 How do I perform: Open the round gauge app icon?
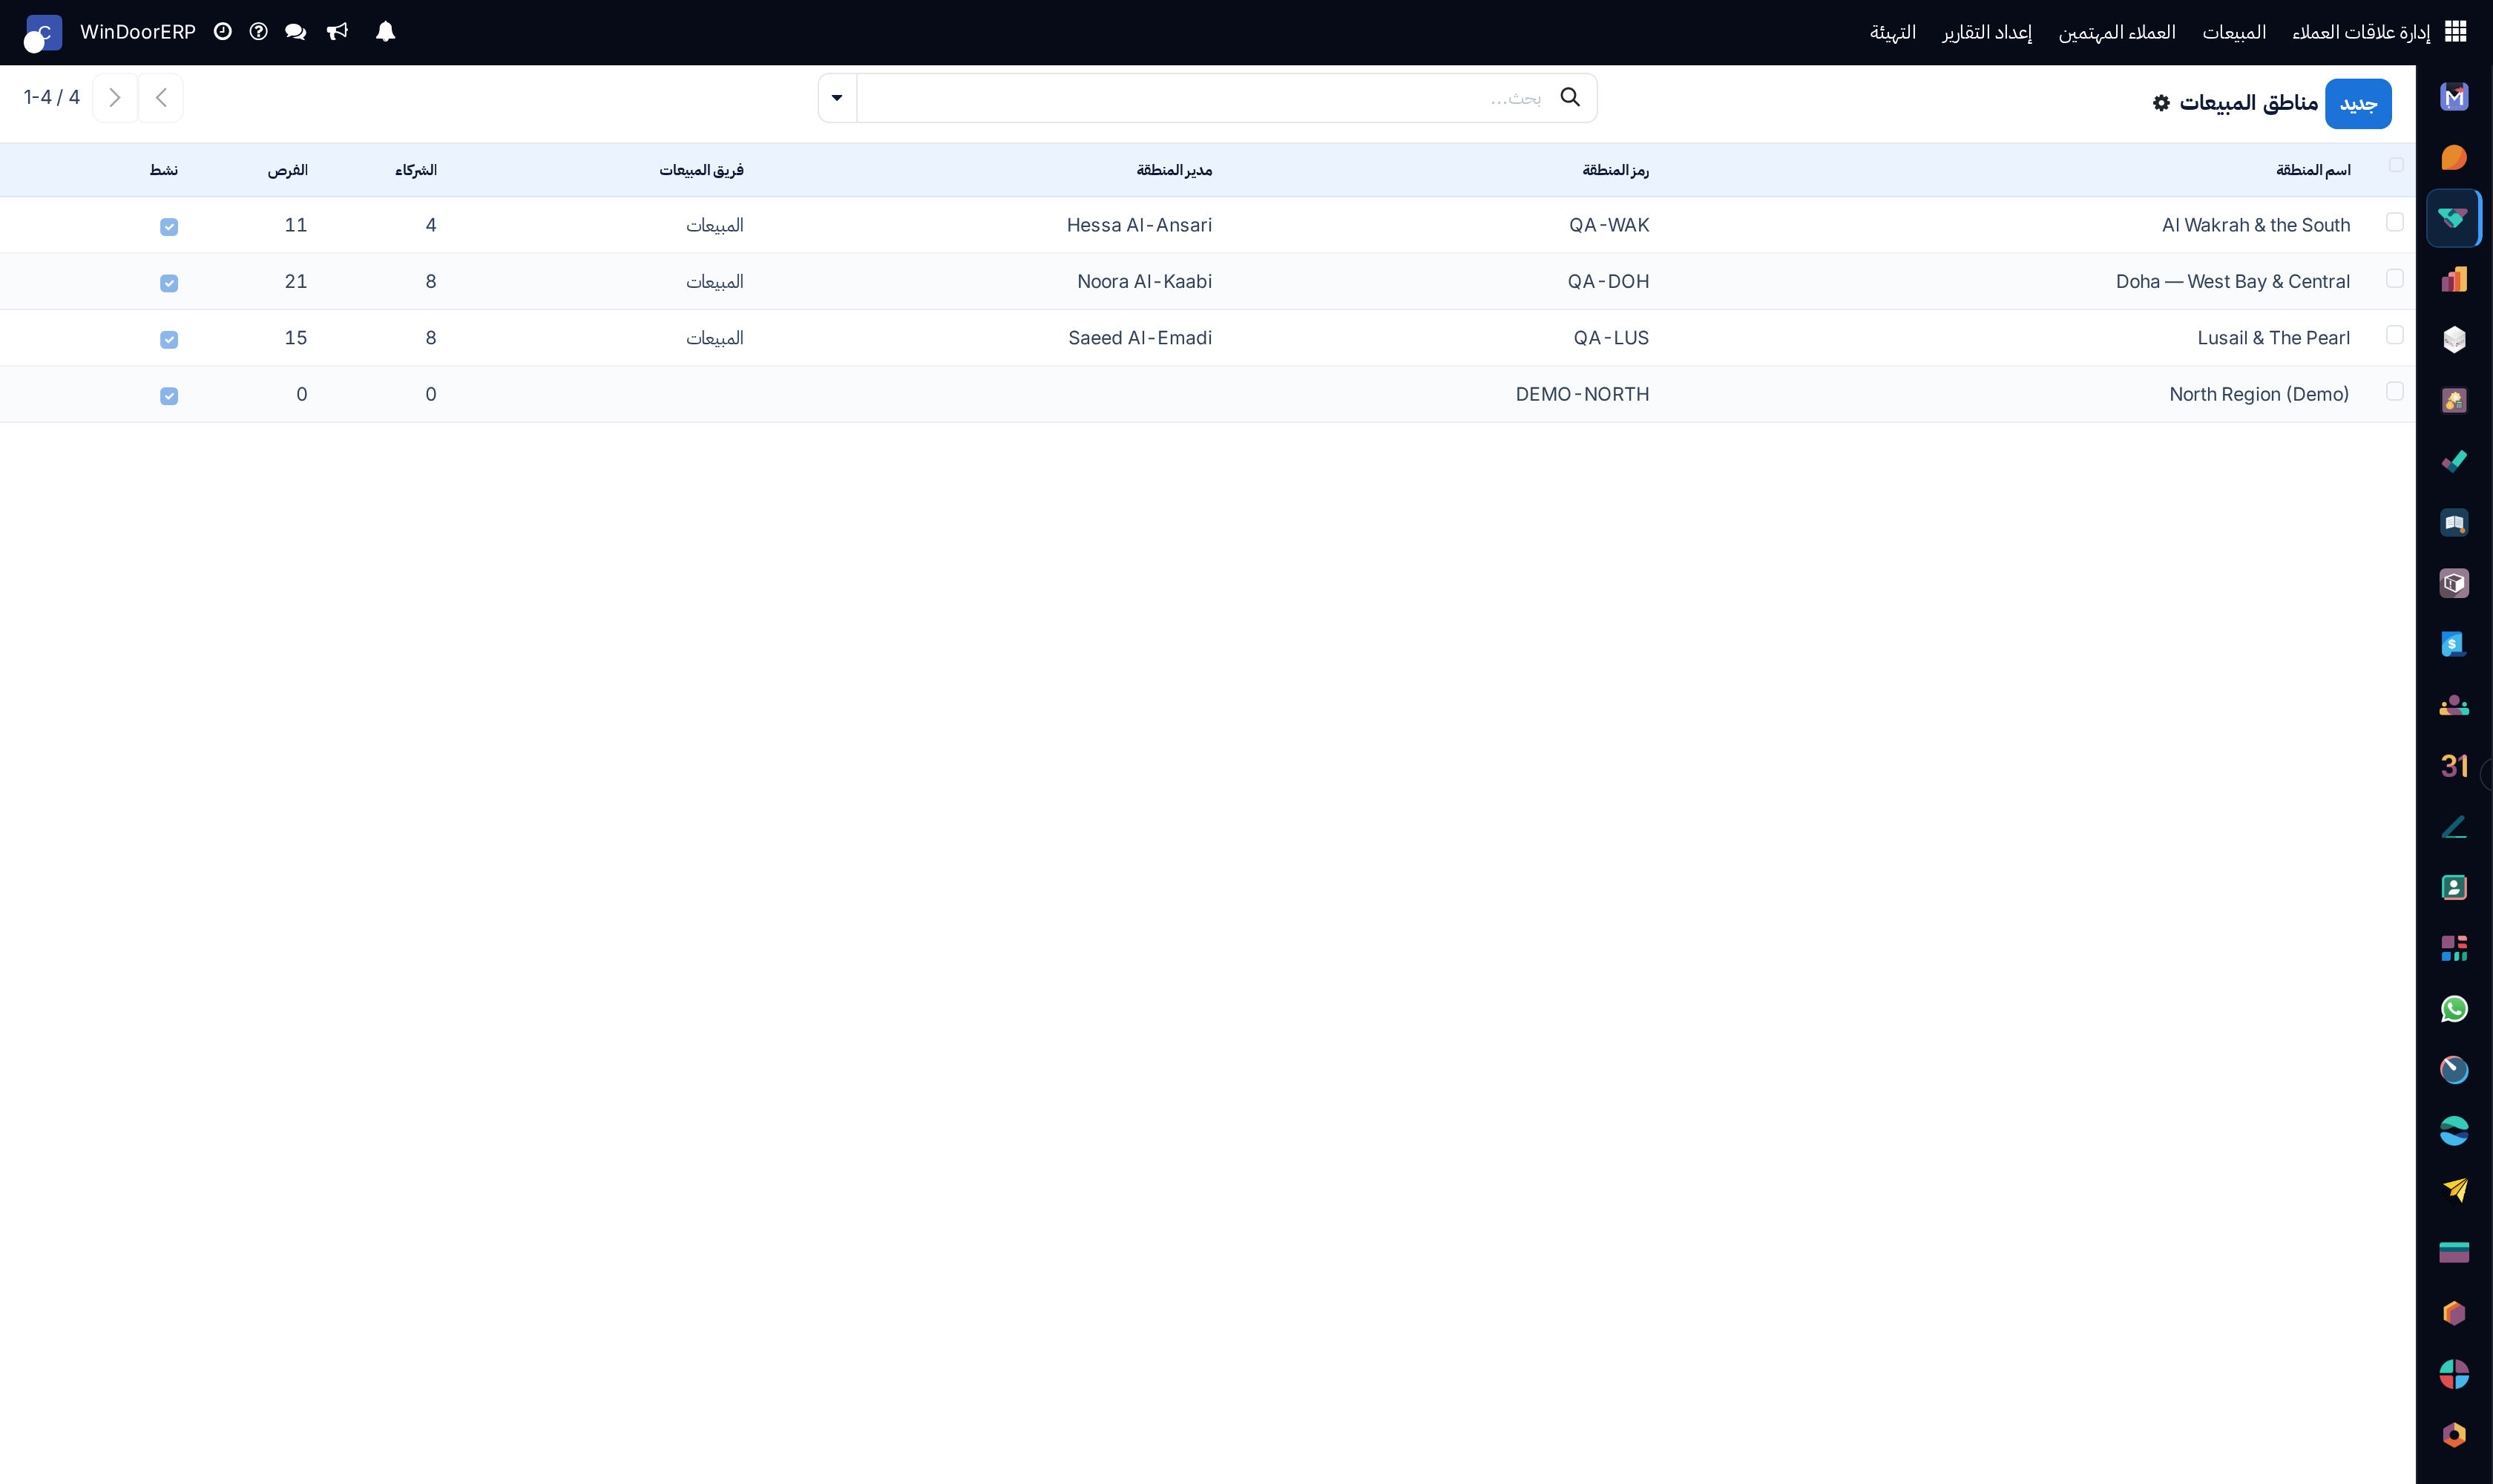click(x=2454, y=1070)
